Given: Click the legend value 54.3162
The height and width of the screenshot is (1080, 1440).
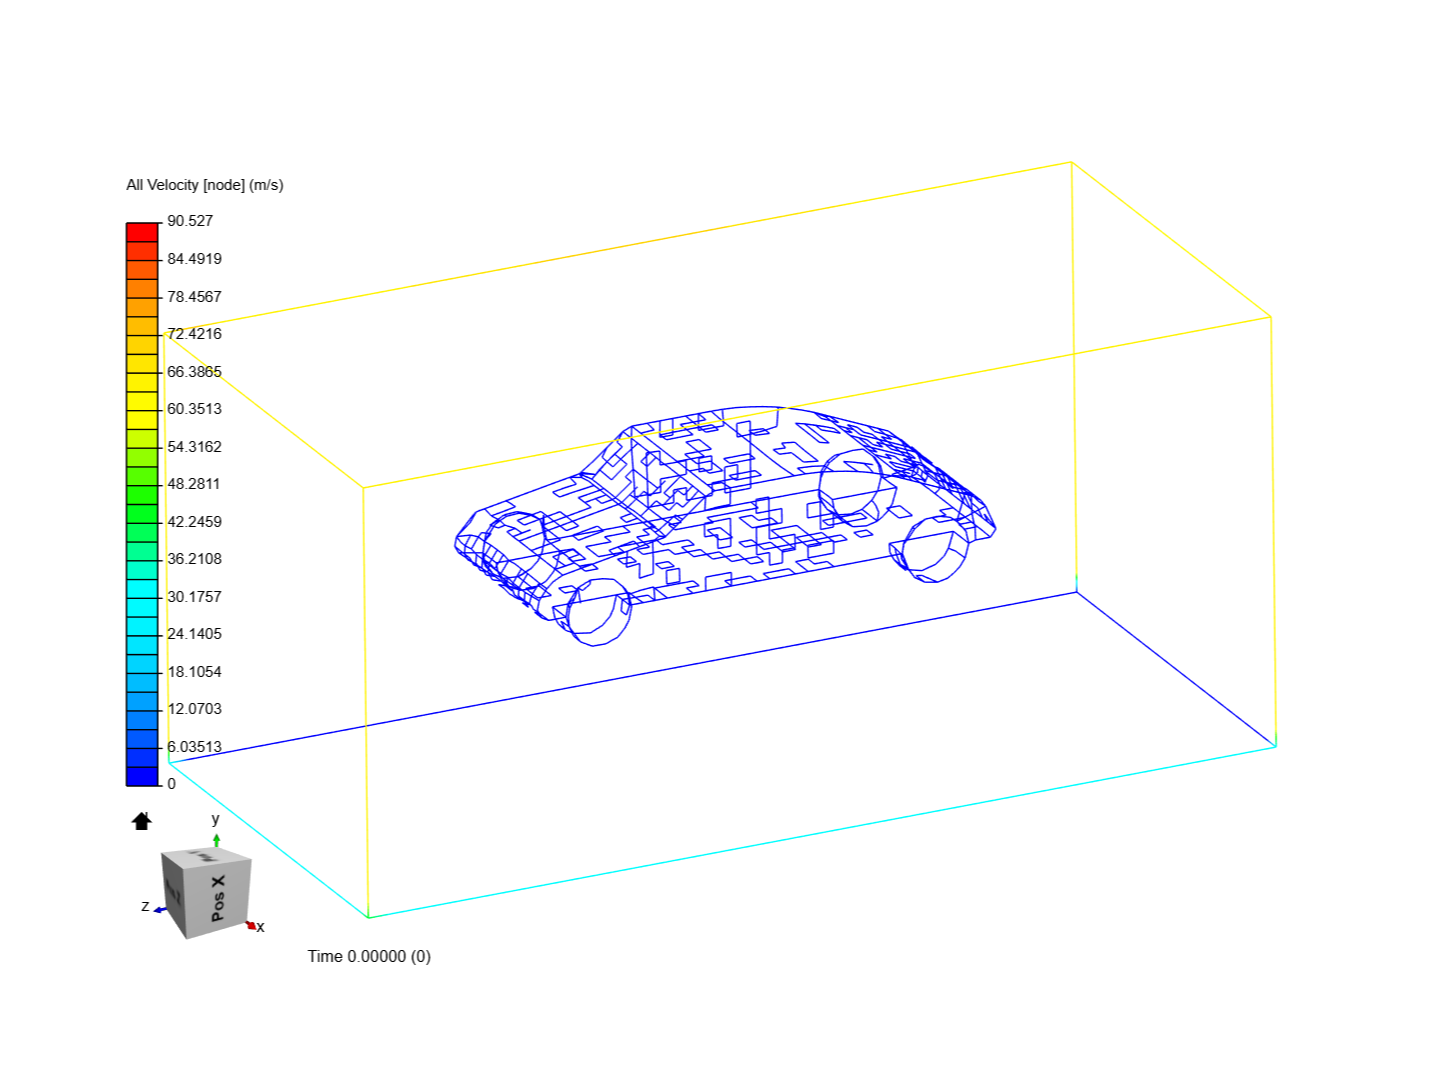Looking at the screenshot, I should pyautogui.click(x=194, y=447).
